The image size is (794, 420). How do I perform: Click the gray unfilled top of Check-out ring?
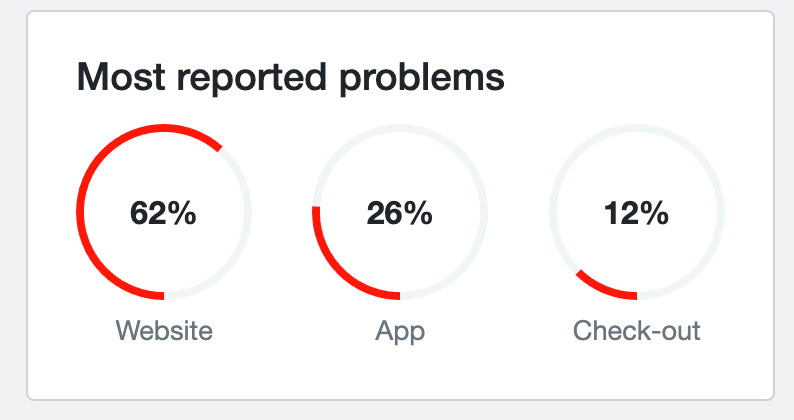click(x=637, y=128)
